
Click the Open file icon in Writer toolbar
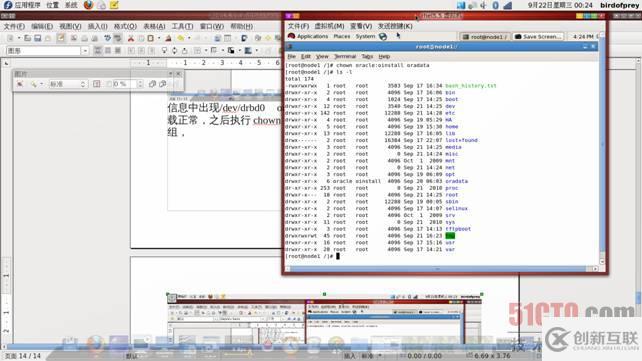pos(27,38)
